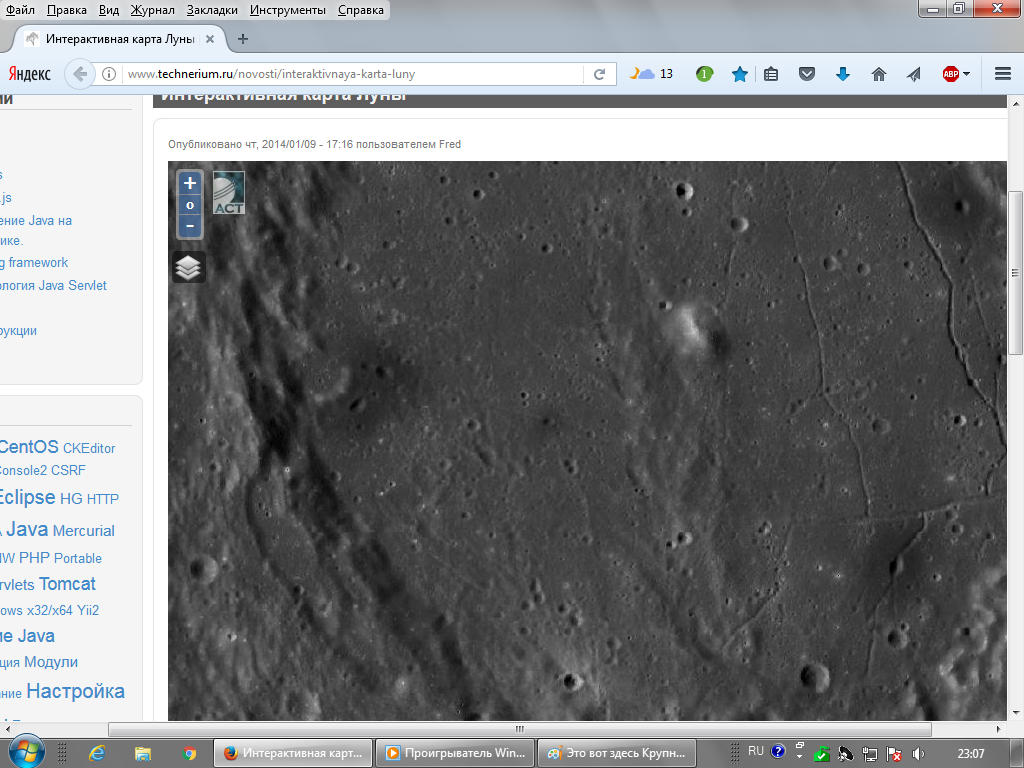Reload the page with refresh button
The image size is (1024, 768).
tap(599, 74)
